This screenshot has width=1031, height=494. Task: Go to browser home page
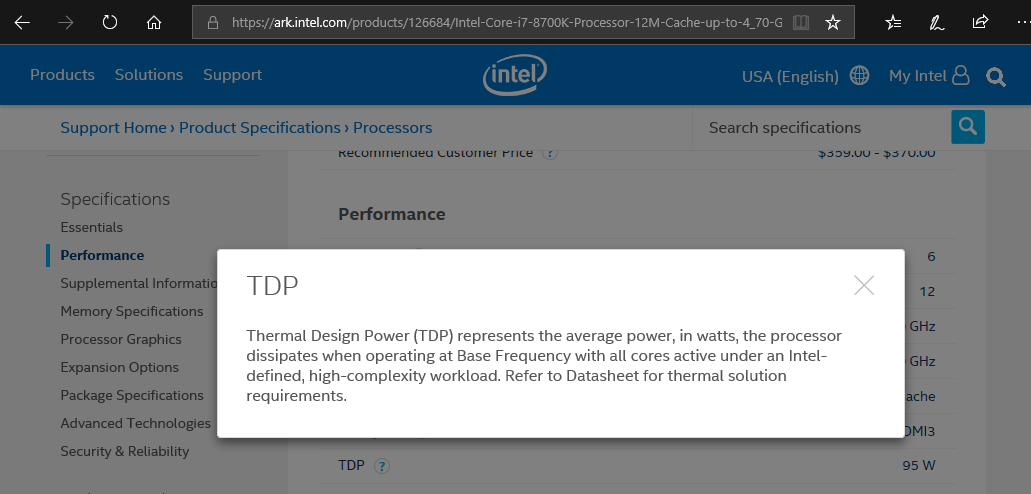tap(154, 22)
